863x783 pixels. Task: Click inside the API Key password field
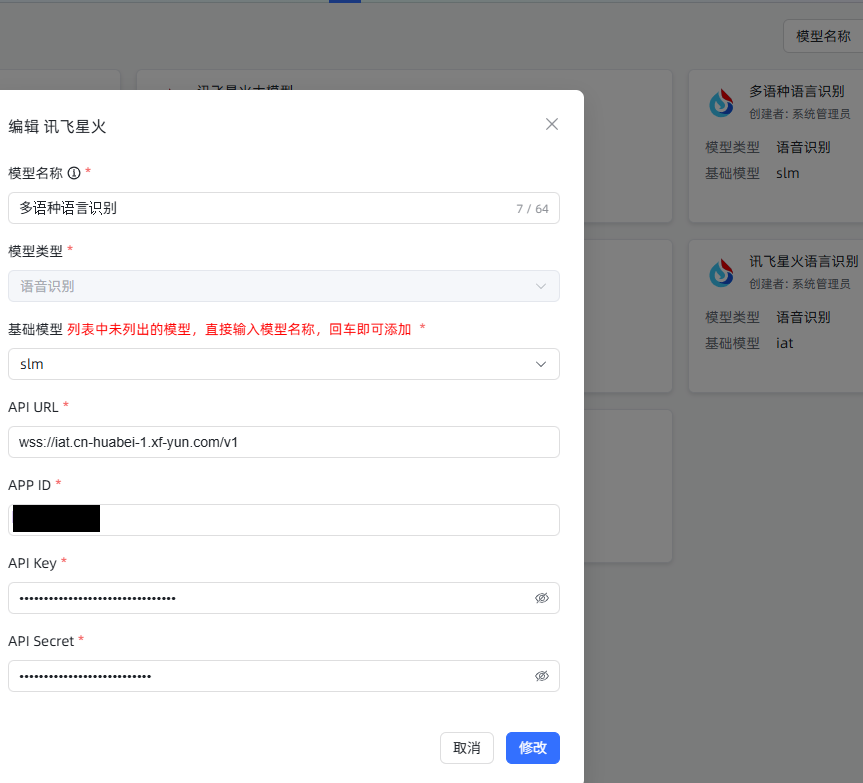[x=270, y=598]
